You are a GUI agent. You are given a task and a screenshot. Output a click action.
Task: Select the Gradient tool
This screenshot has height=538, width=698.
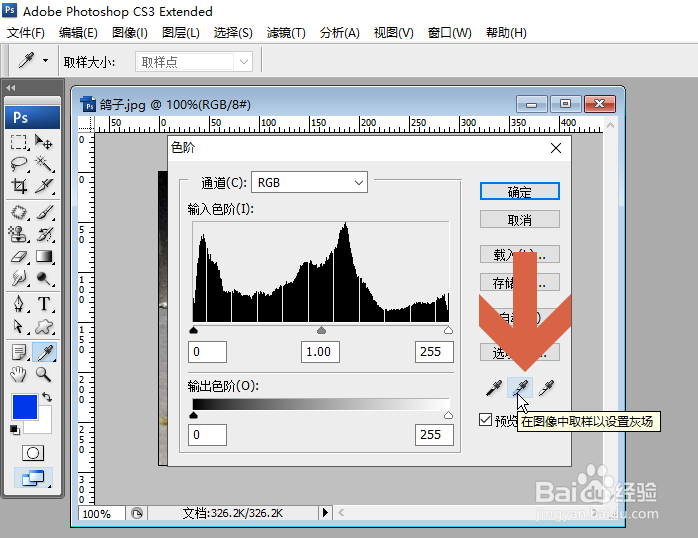[44, 256]
